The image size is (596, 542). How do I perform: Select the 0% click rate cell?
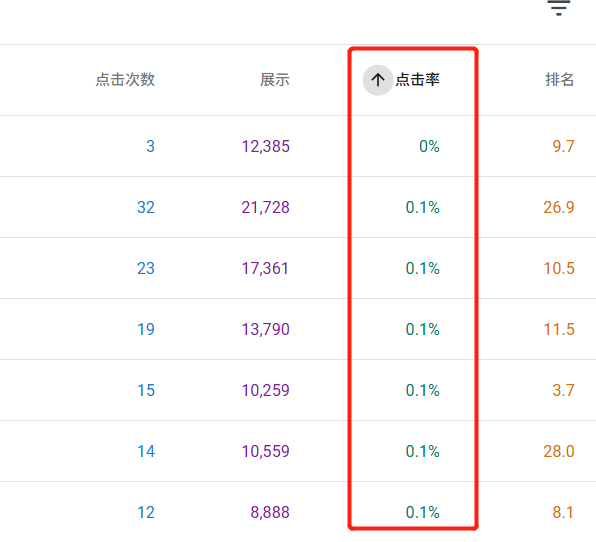pyautogui.click(x=429, y=146)
